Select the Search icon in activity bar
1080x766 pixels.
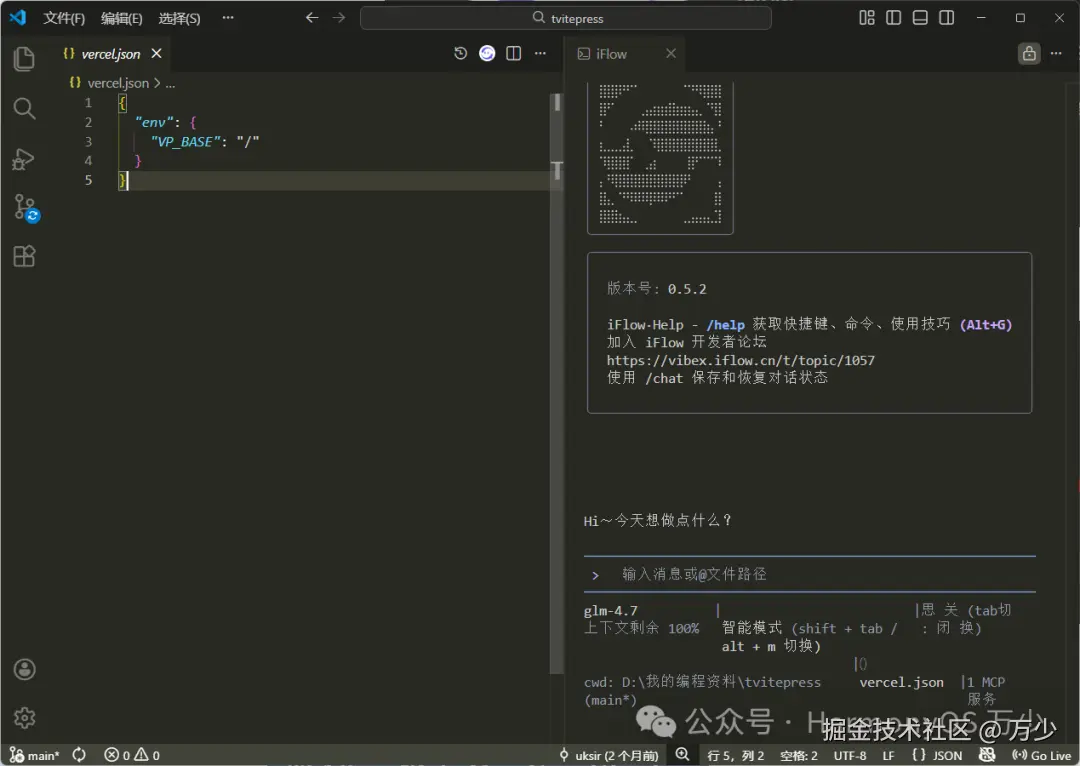pyautogui.click(x=24, y=108)
